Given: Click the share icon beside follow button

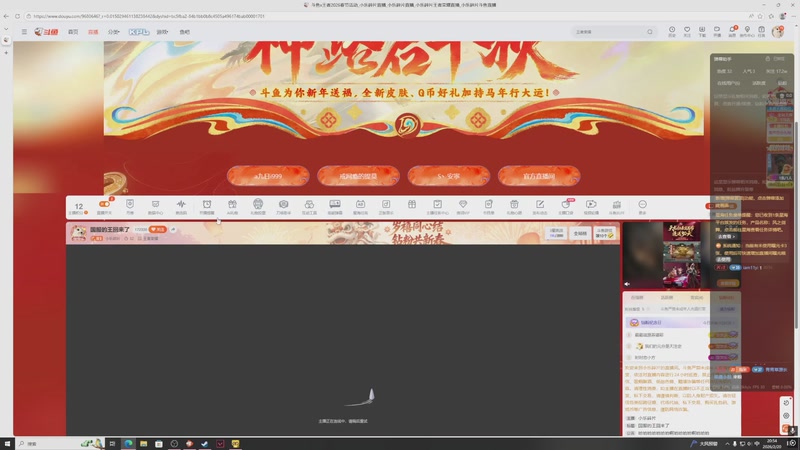Looking at the screenshot, I should [173, 230].
